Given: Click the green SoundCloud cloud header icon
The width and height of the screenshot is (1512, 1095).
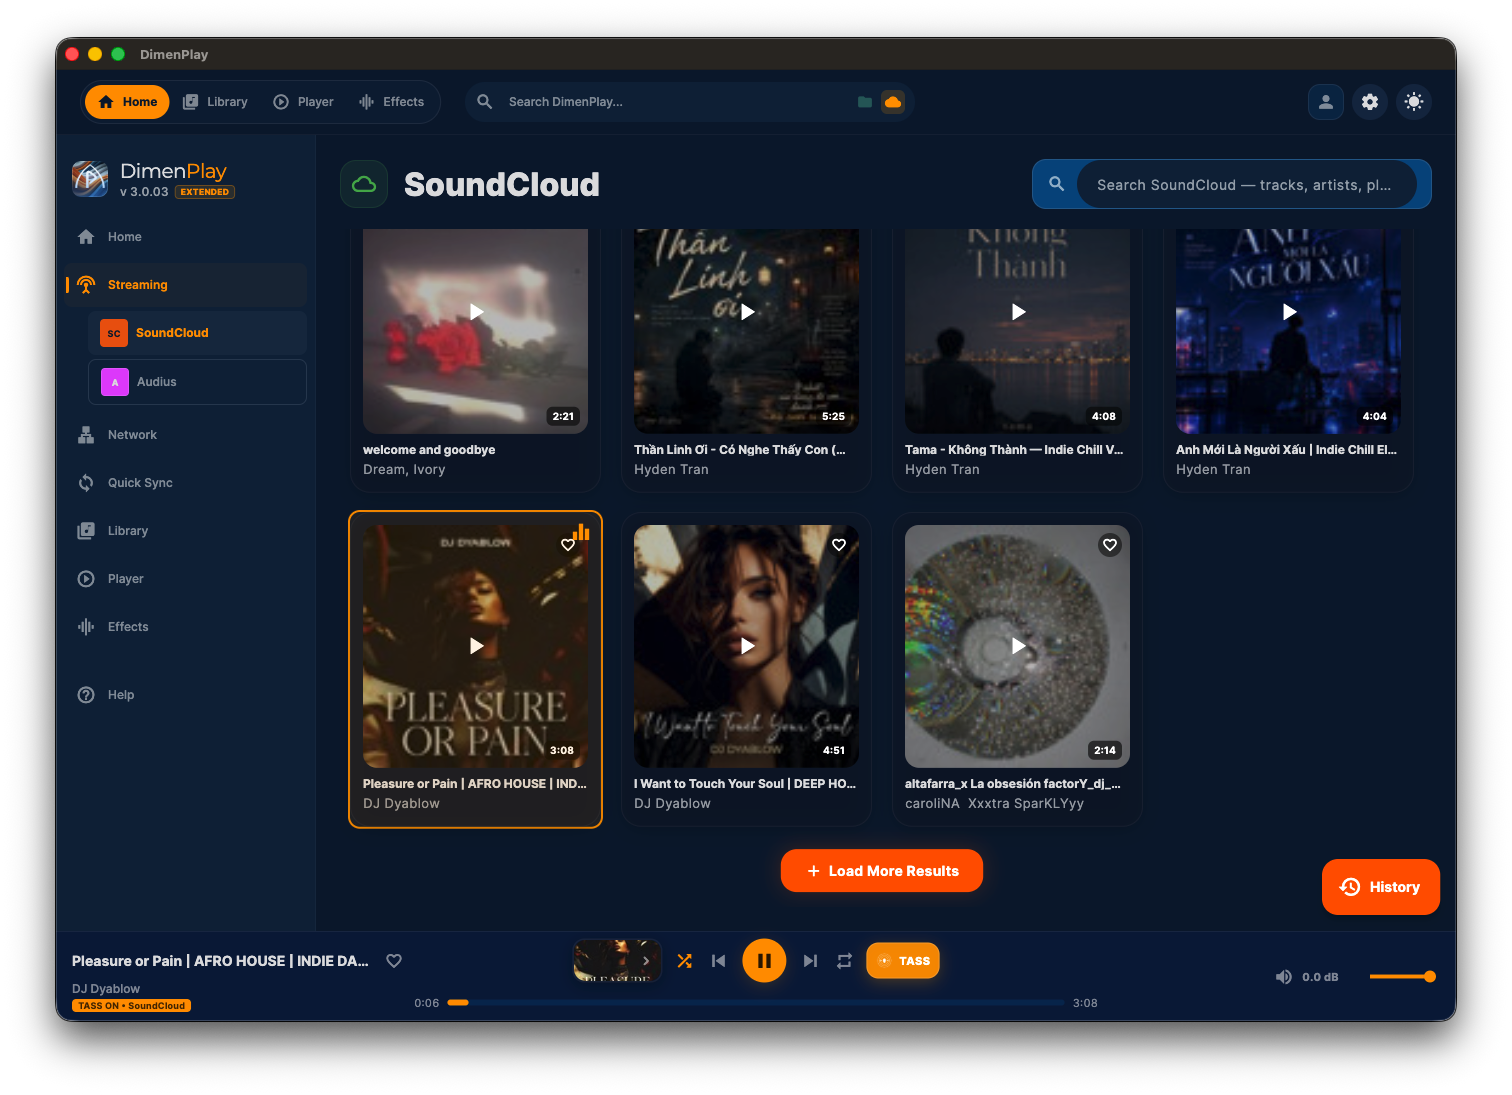Looking at the screenshot, I should [364, 184].
